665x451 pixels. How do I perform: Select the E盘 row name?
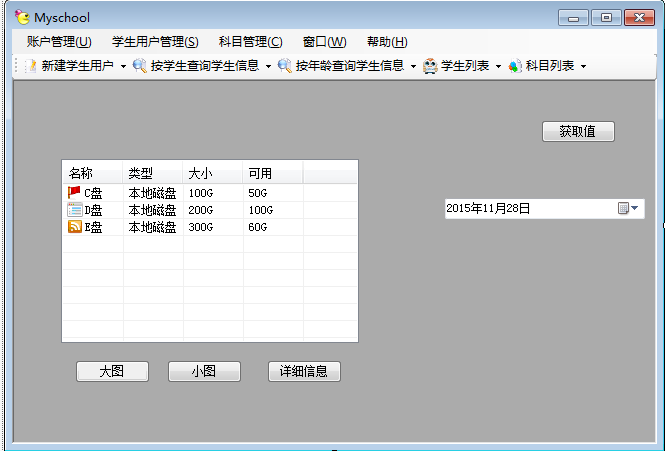pyautogui.click(x=93, y=227)
